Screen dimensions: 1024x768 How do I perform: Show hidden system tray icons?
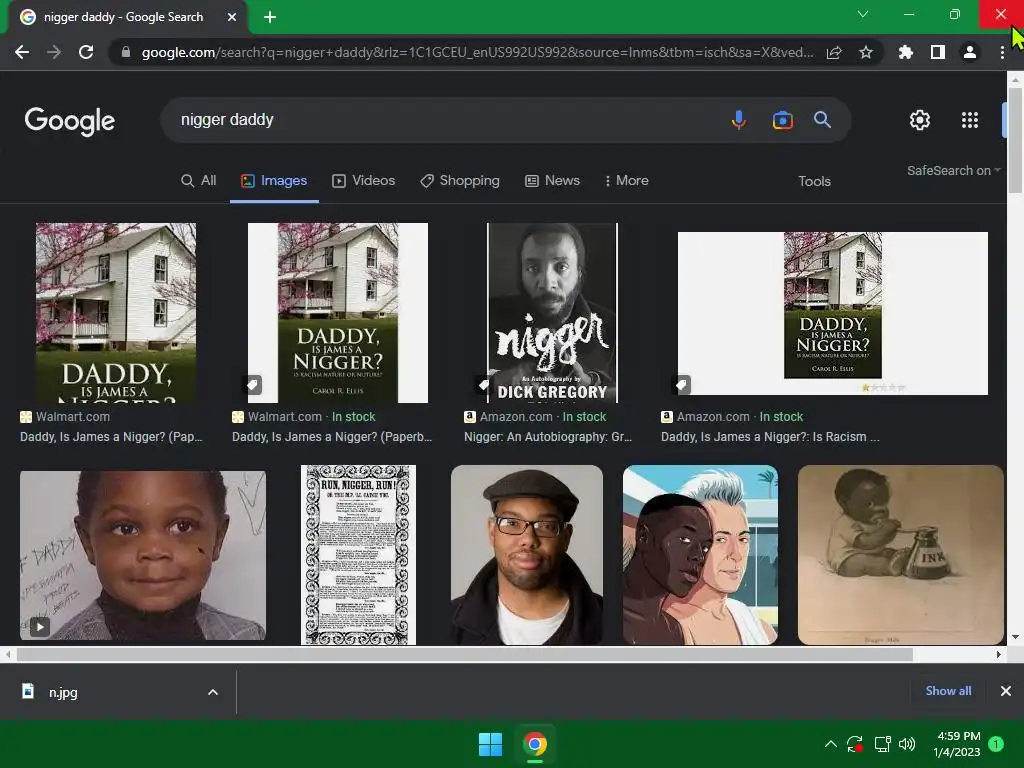(x=831, y=744)
